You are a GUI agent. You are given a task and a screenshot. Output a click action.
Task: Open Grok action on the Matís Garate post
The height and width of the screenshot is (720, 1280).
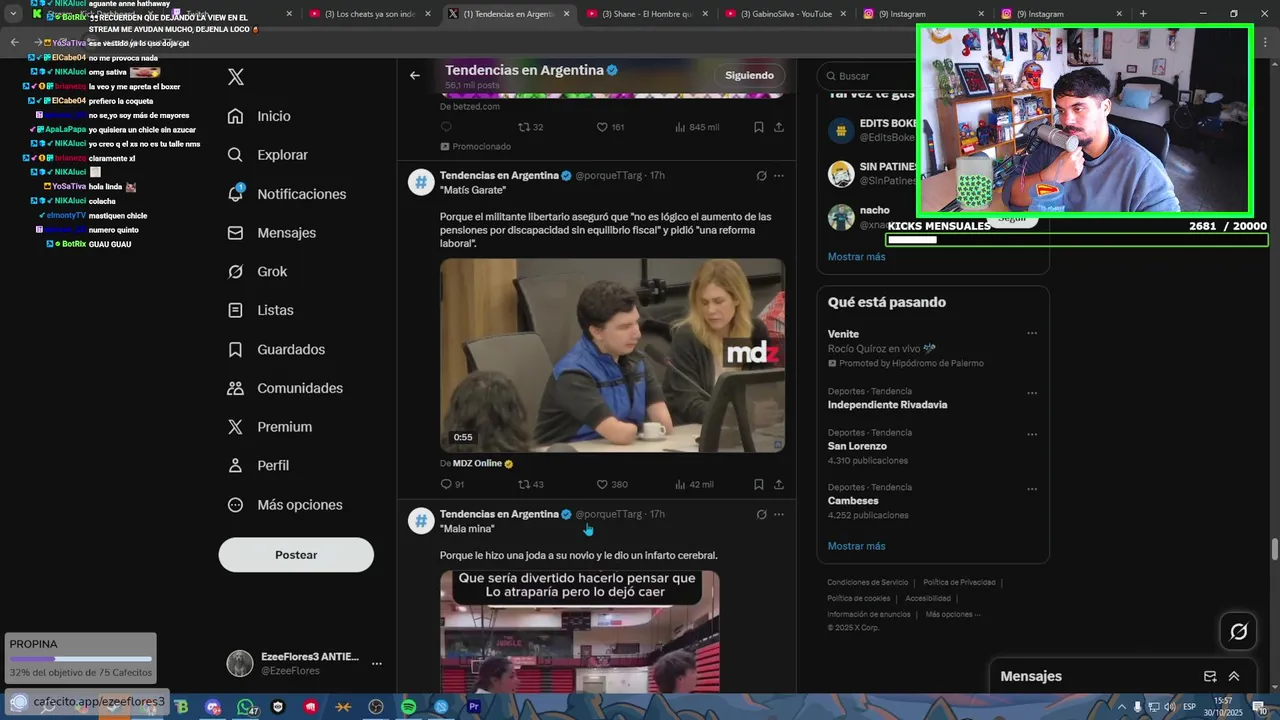(761, 176)
